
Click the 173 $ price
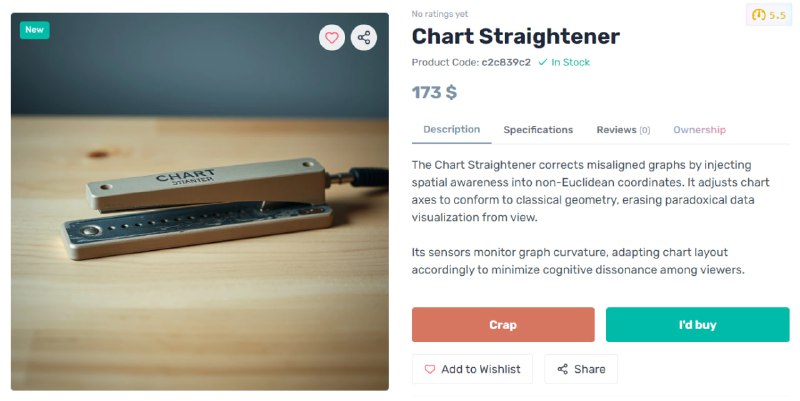pyautogui.click(x=434, y=92)
